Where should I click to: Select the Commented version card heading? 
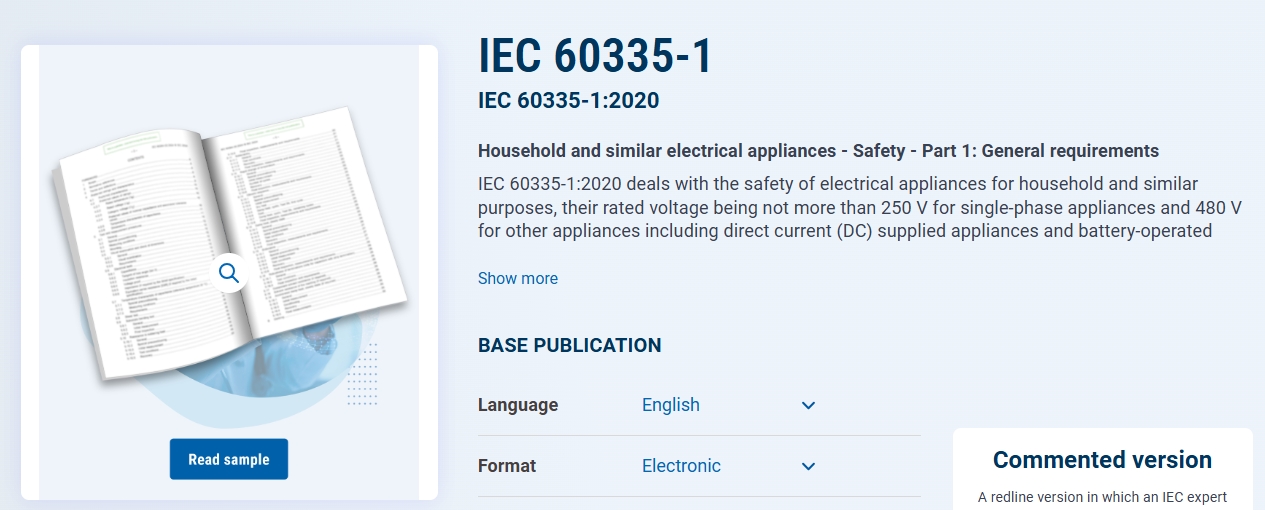tap(1102, 460)
